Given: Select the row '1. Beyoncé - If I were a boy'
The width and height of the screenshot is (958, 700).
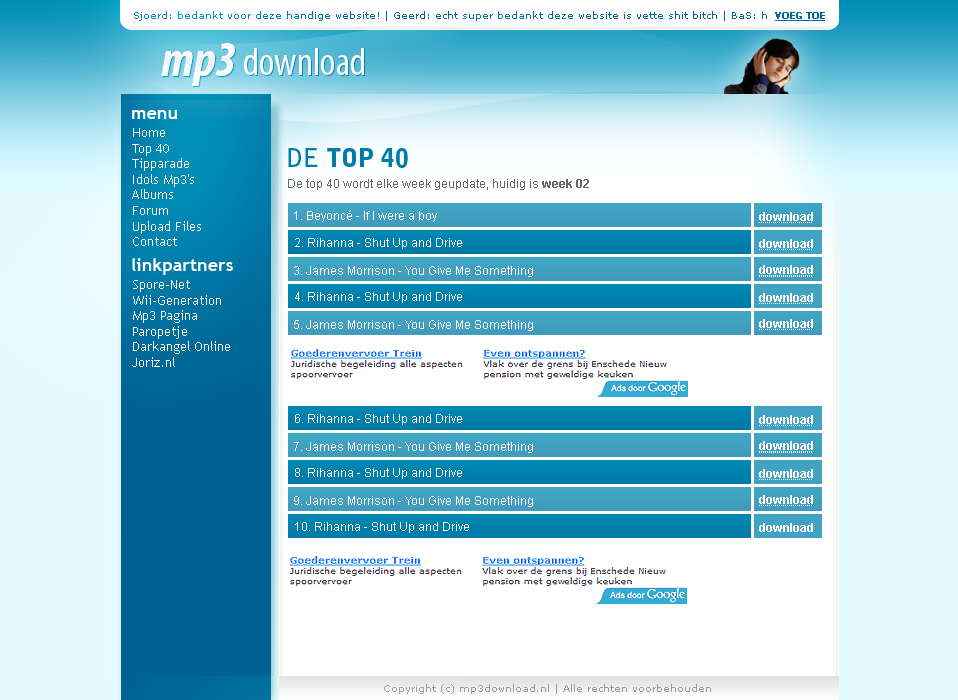Looking at the screenshot, I should 519,216.
